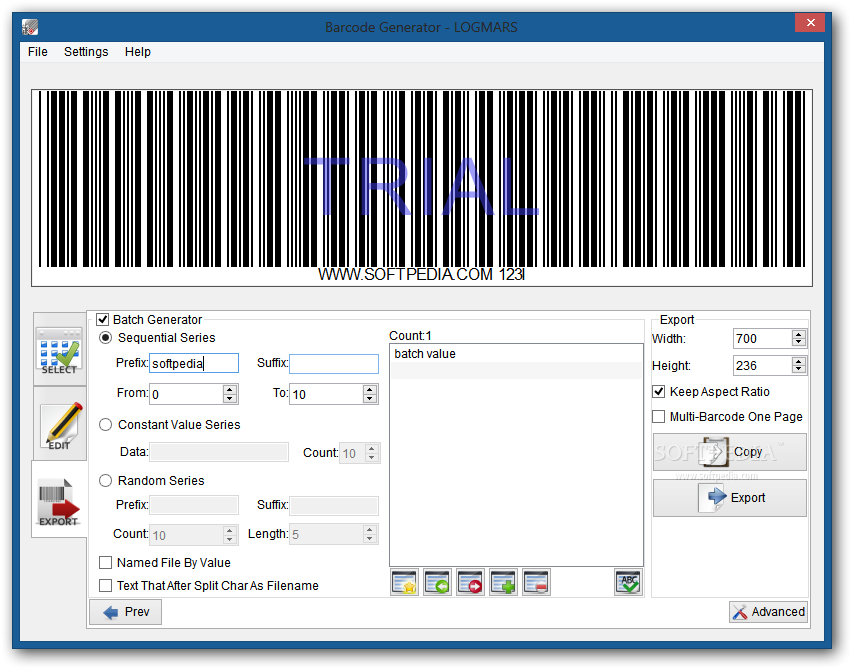
Task: Click the app icon in title bar
Action: [x=30, y=27]
